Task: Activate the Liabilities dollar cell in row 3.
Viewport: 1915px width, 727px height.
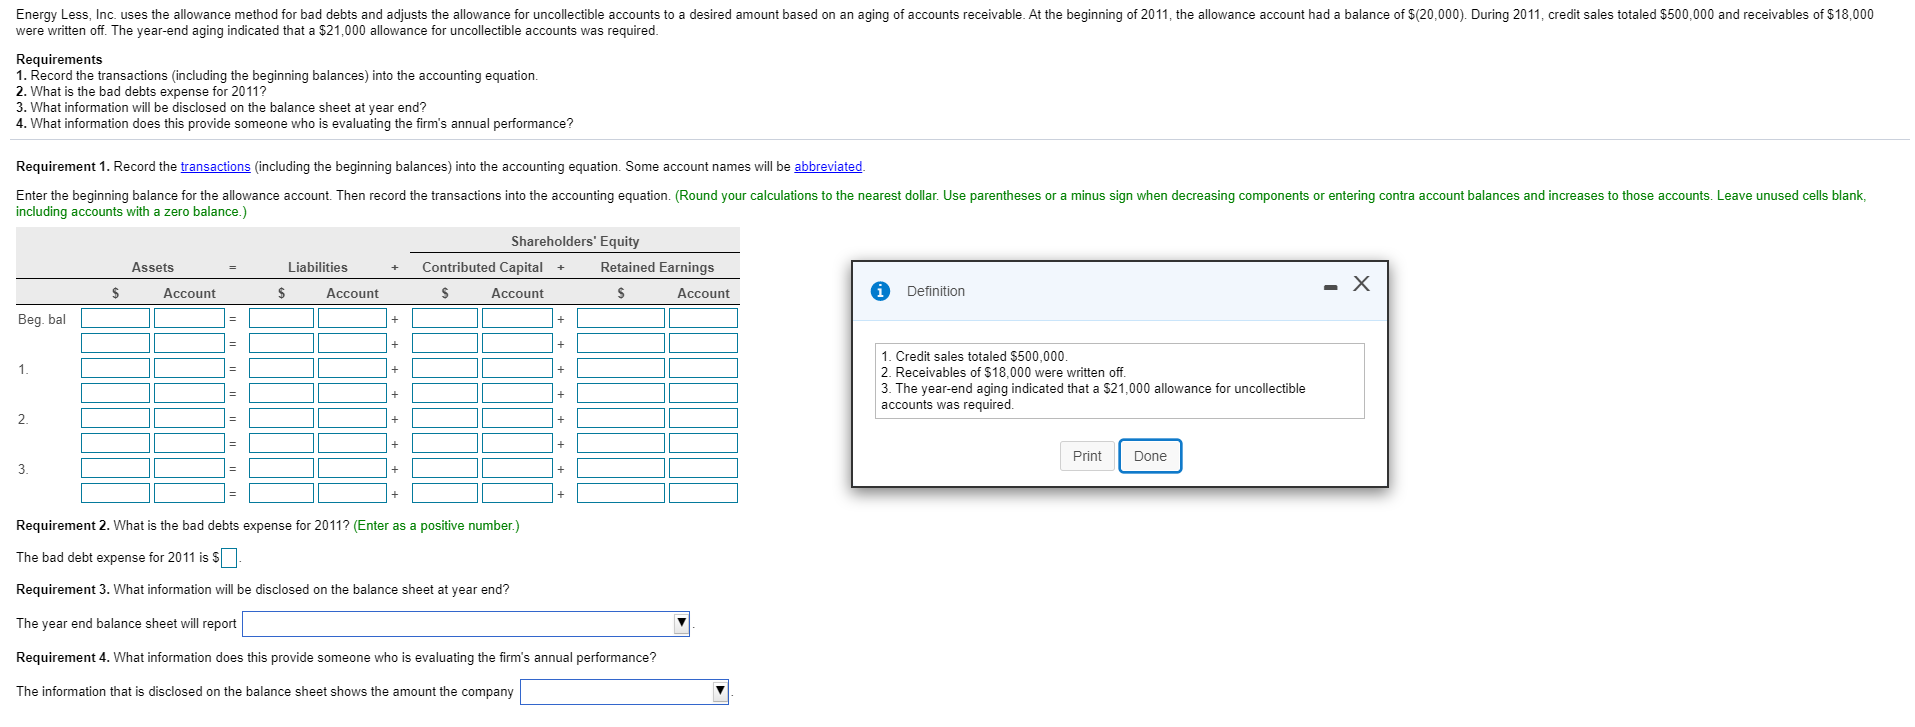Action: [x=281, y=468]
